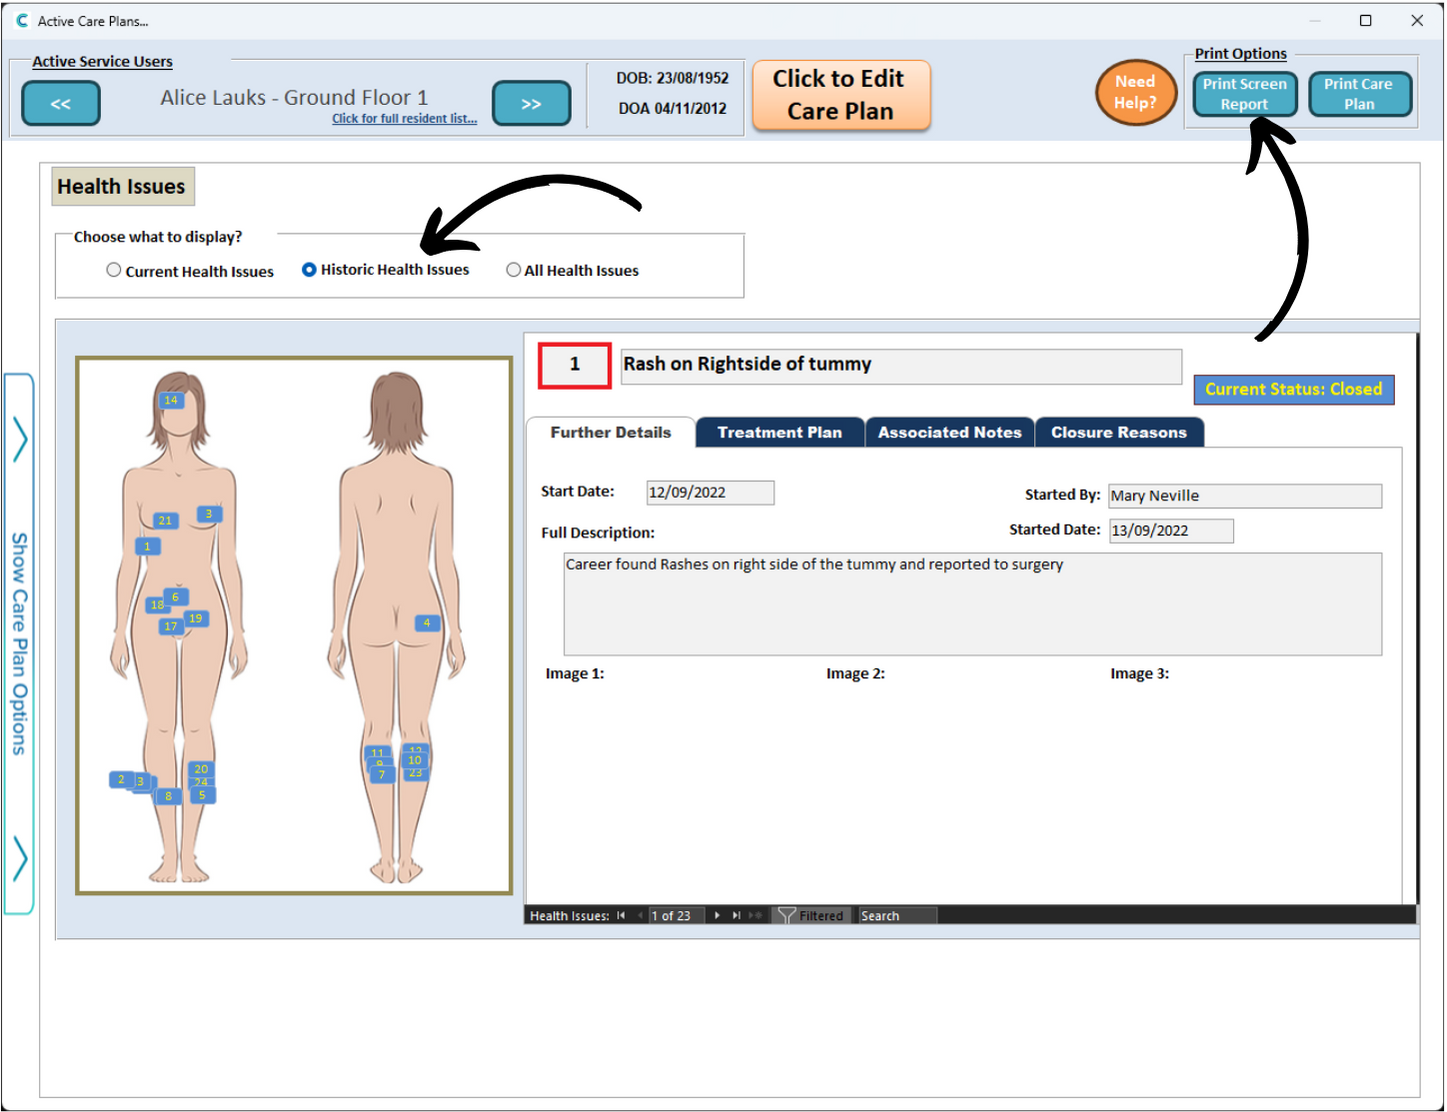
Task: Click the Search field in record navigator
Action: pos(897,915)
